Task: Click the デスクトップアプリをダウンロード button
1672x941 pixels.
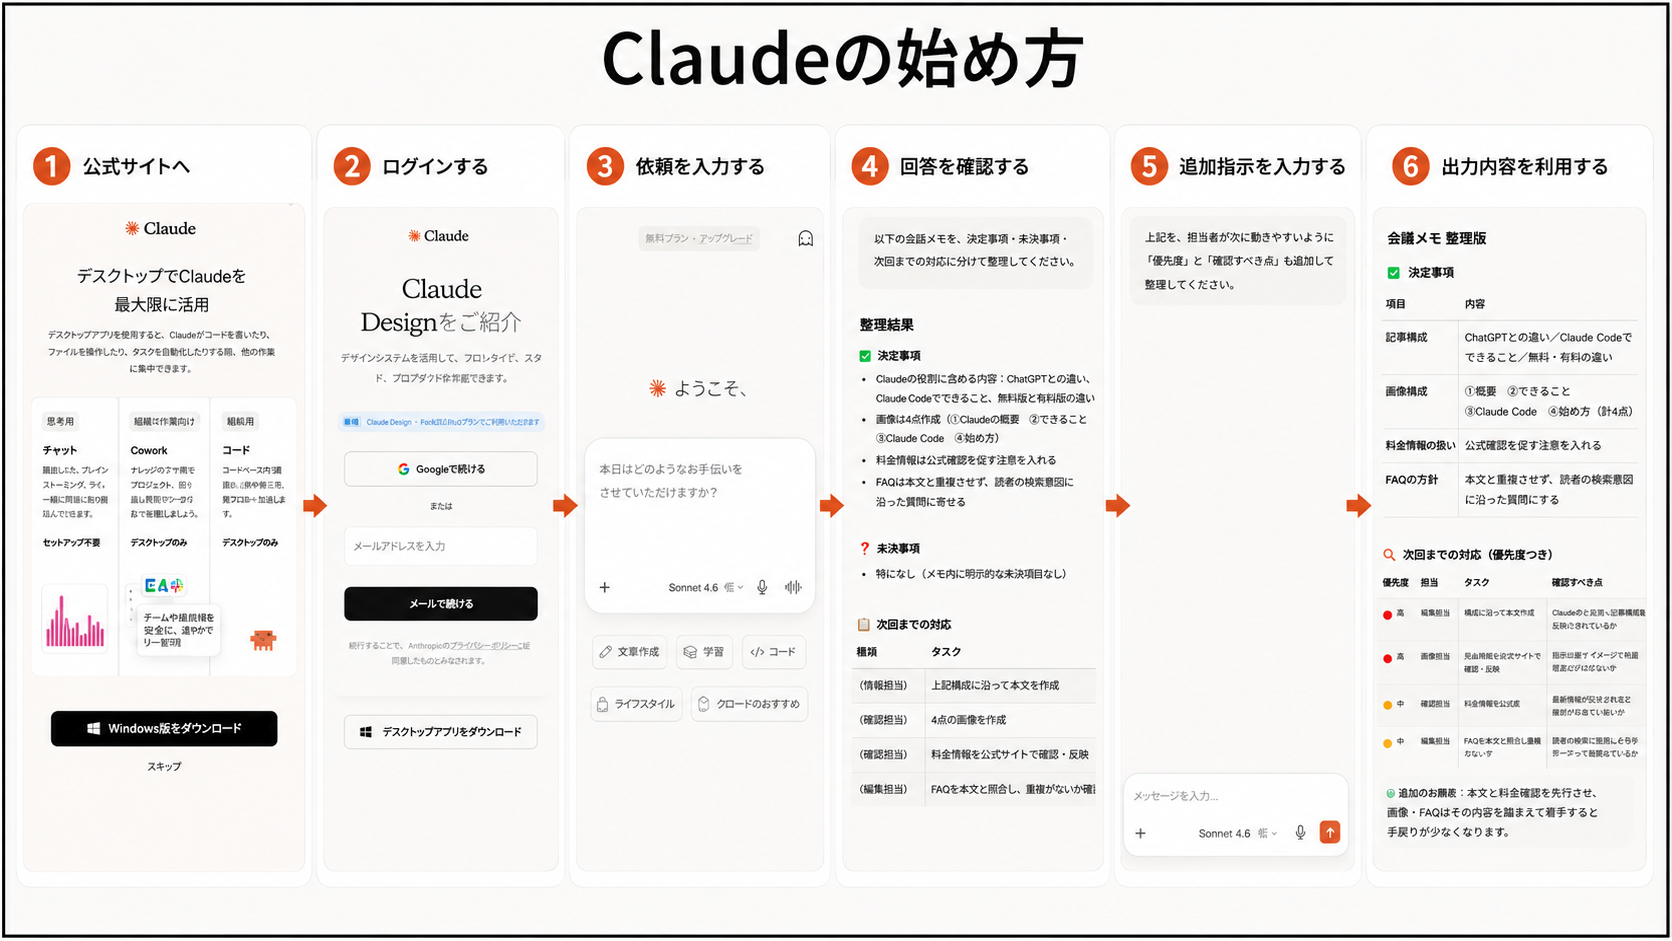Action: pos(441,732)
